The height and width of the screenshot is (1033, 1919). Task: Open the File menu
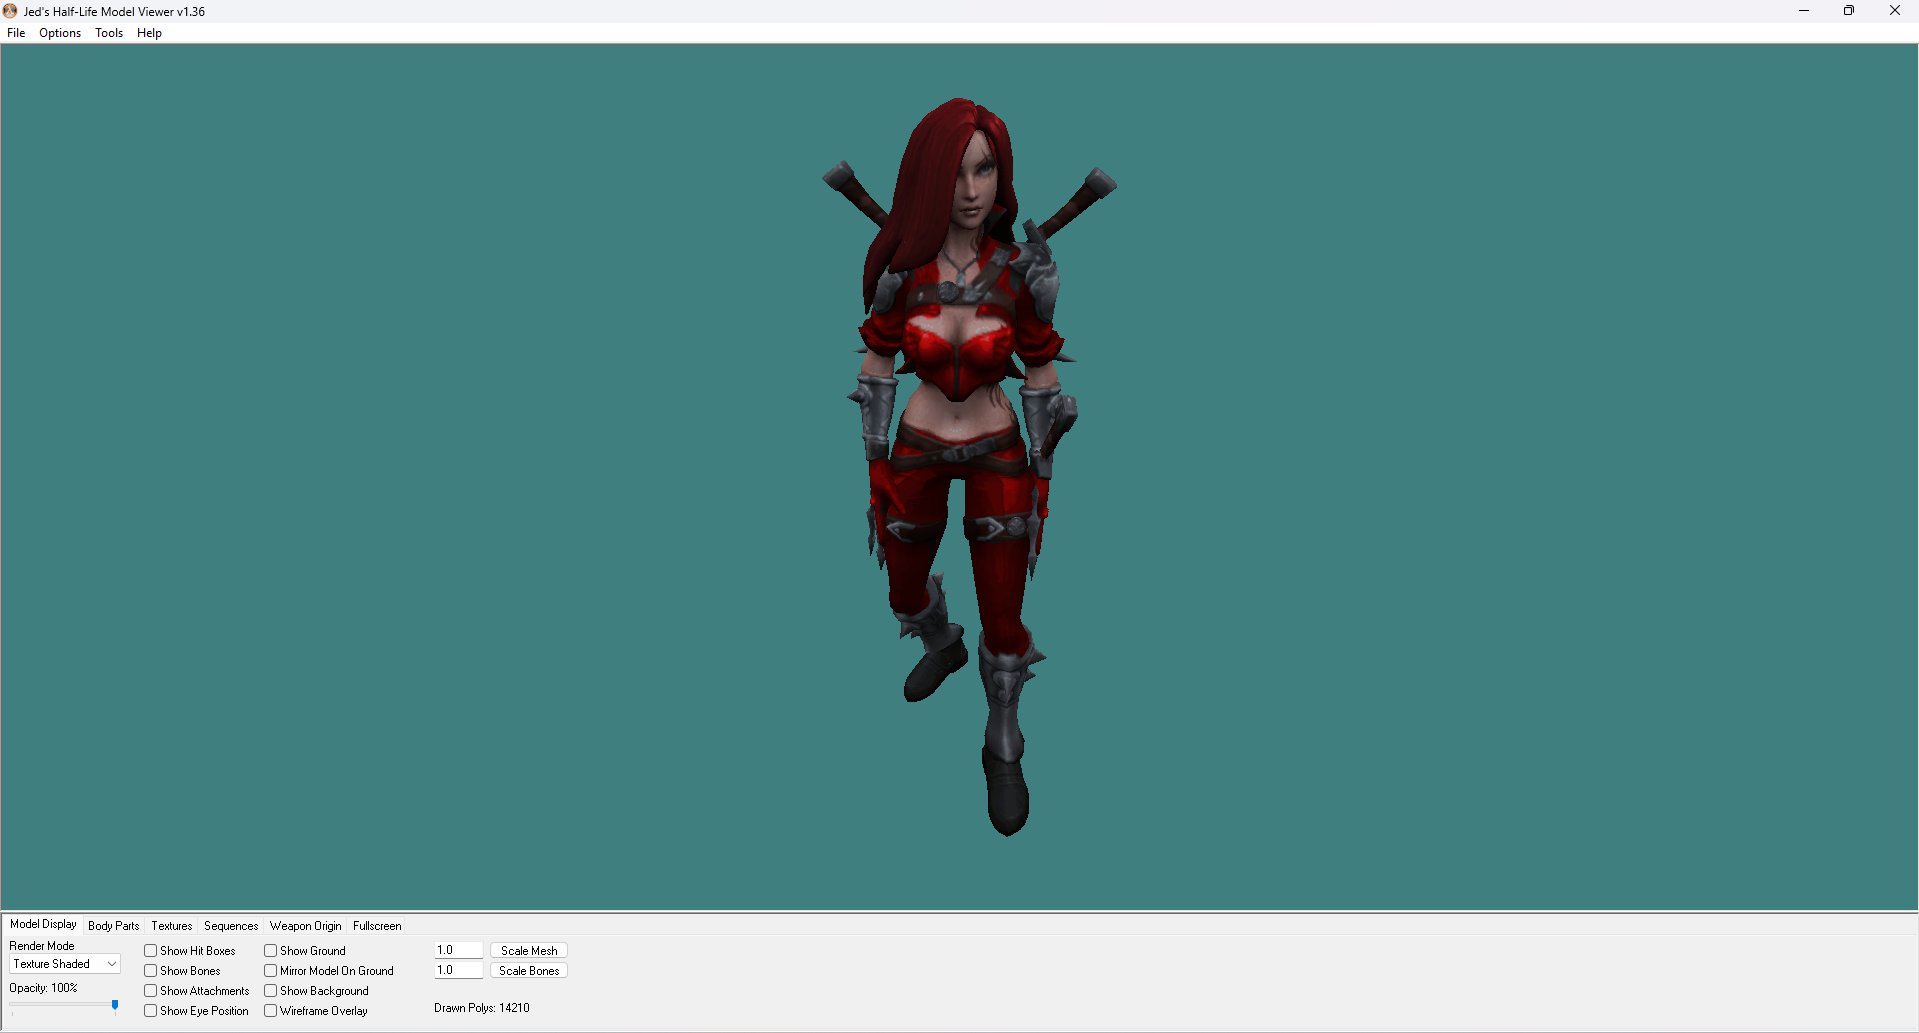(16, 33)
